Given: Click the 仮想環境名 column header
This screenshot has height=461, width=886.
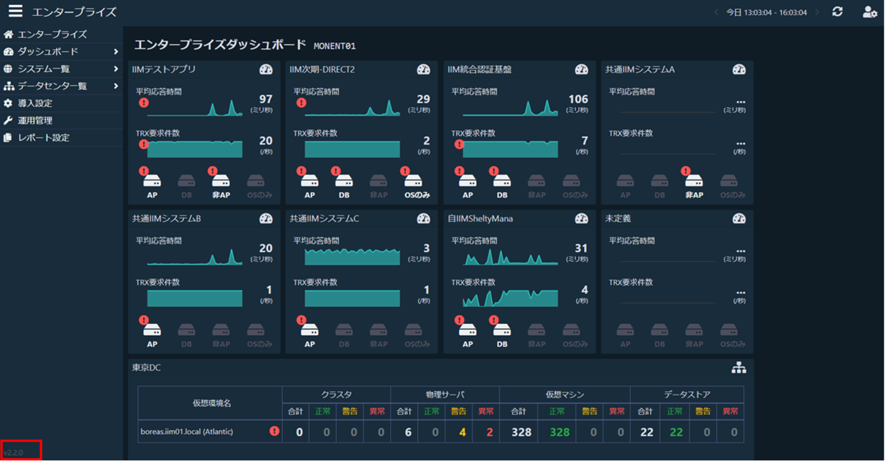Looking at the screenshot, I should click(211, 403).
